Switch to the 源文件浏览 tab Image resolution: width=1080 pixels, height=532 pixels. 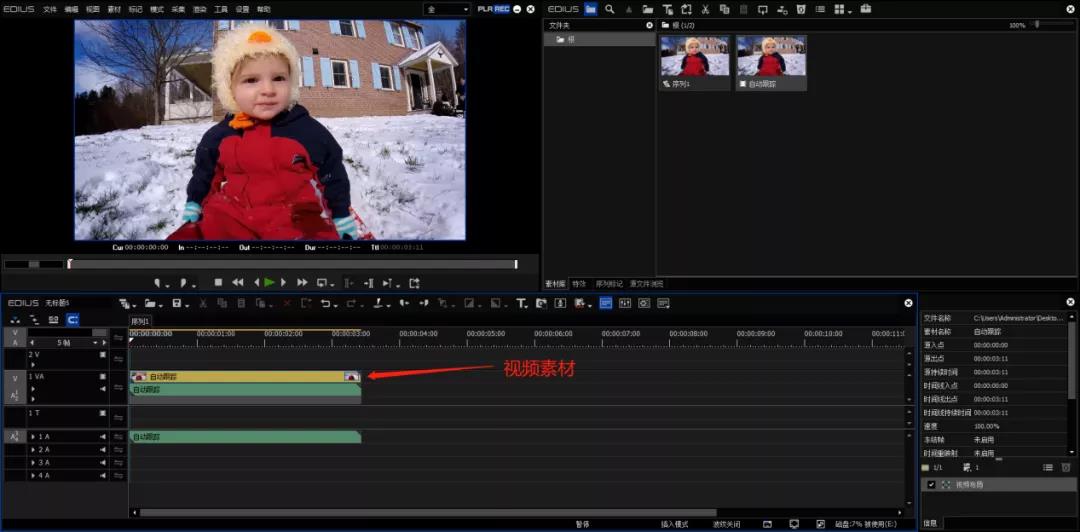(647, 284)
